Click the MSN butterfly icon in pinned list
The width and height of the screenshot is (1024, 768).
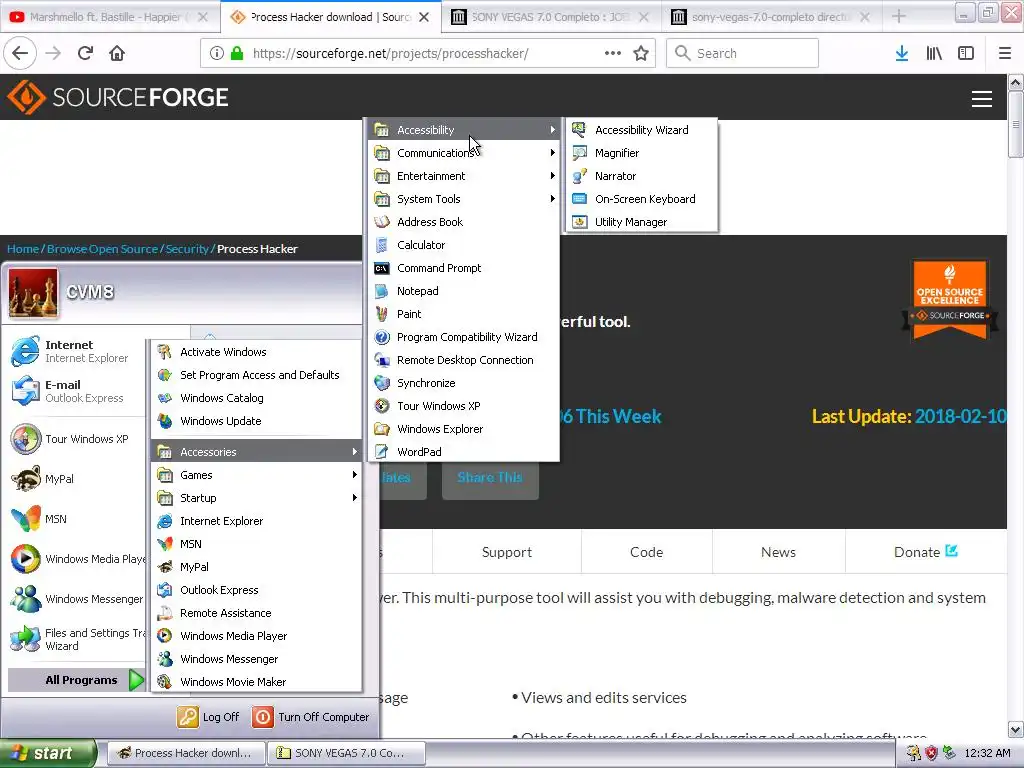click(x=25, y=519)
